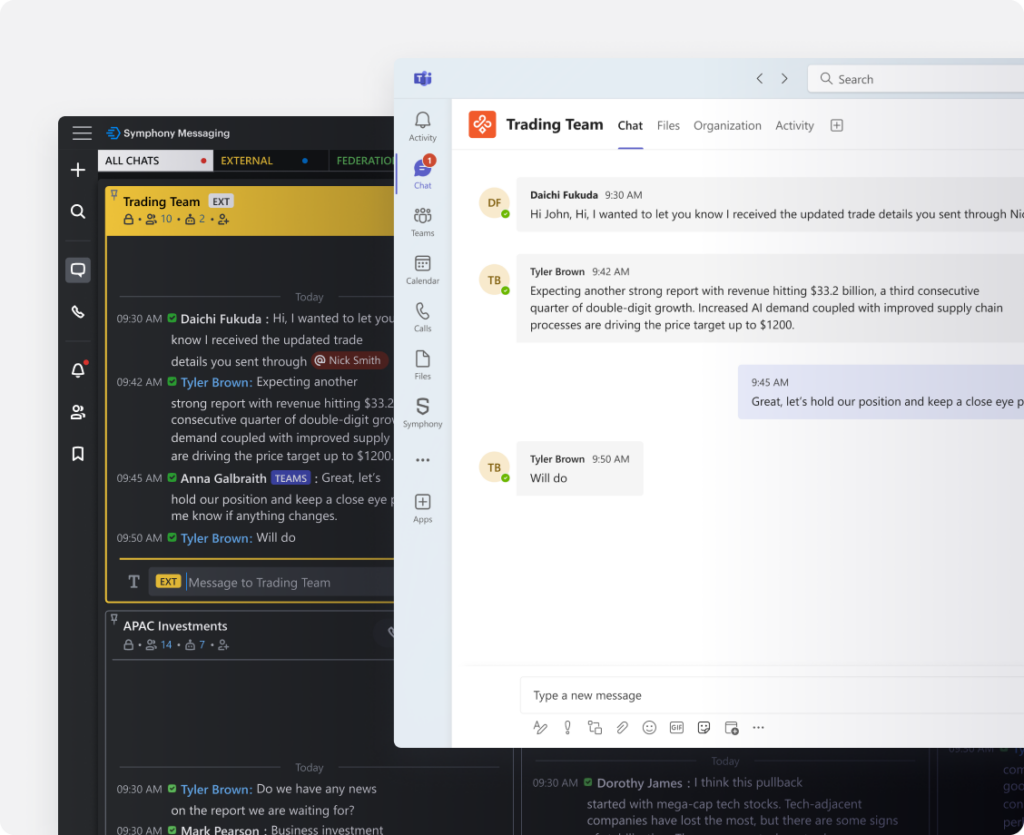This screenshot has width=1024, height=835.
Task: Open the Symphony app in Teams sidebar
Action: tap(422, 411)
